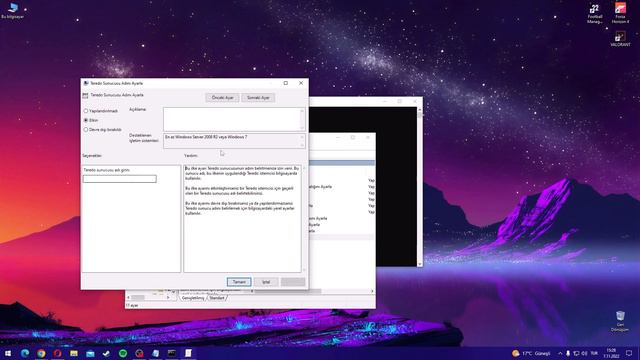This screenshot has height=360, width=640.
Task: Click the Yardım help text pane
Action: (x=242, y=218)
